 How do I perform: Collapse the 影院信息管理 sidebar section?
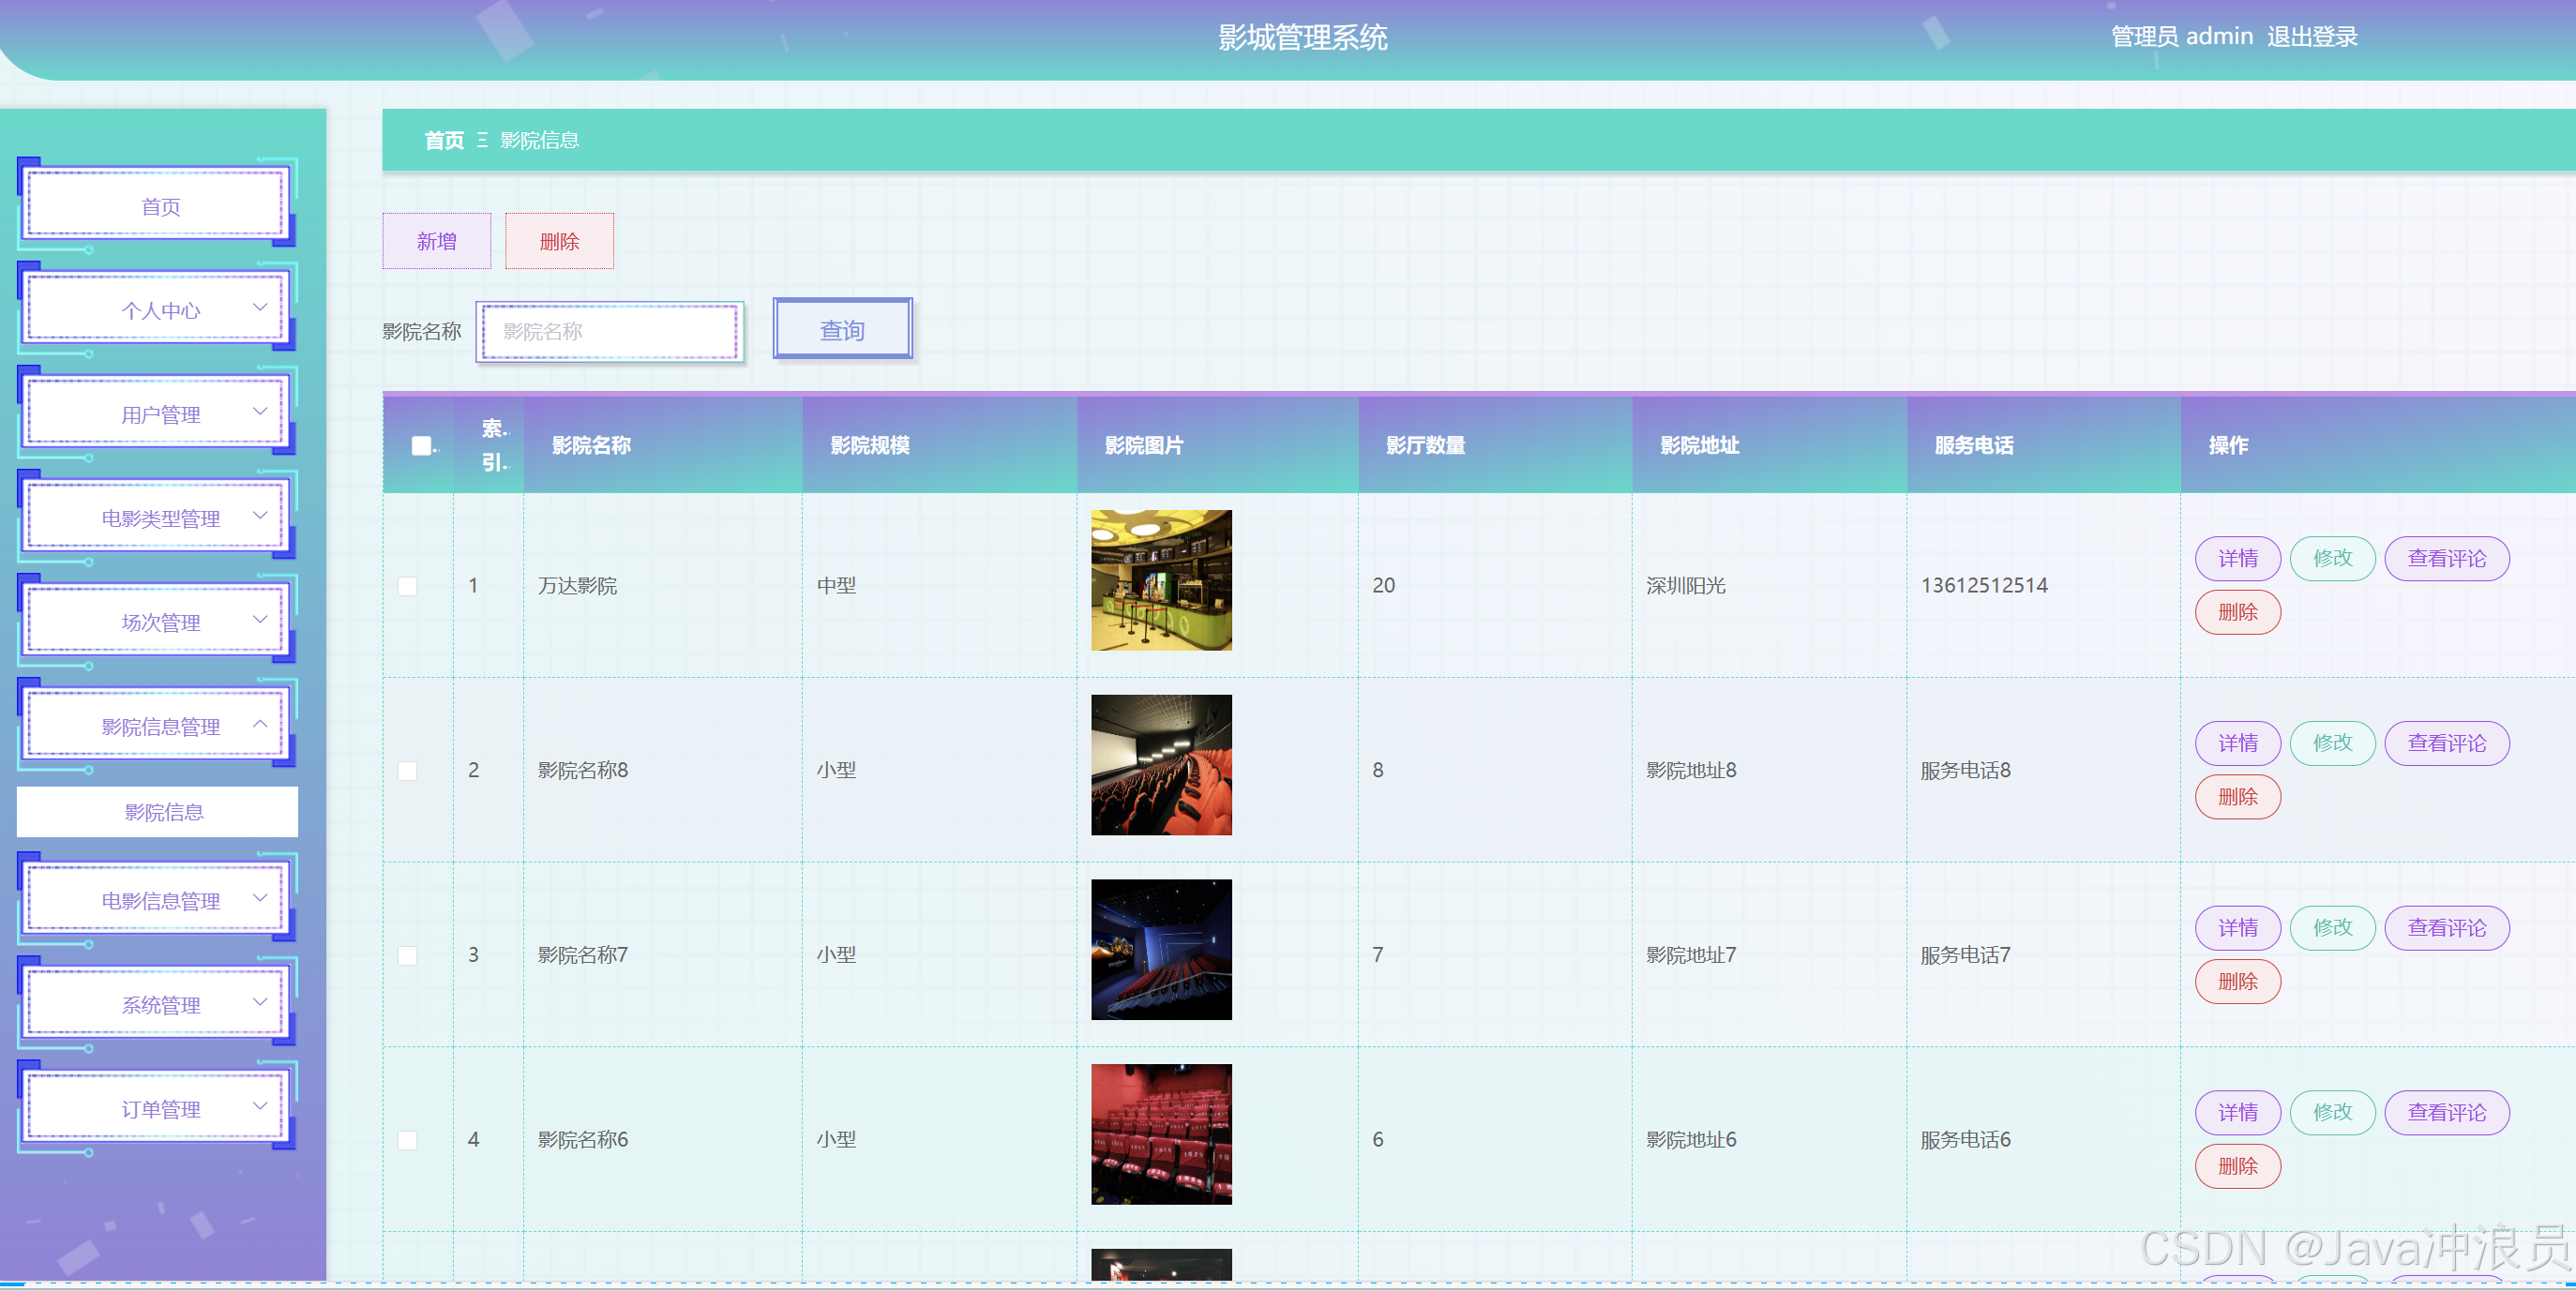tap(160, 727)
